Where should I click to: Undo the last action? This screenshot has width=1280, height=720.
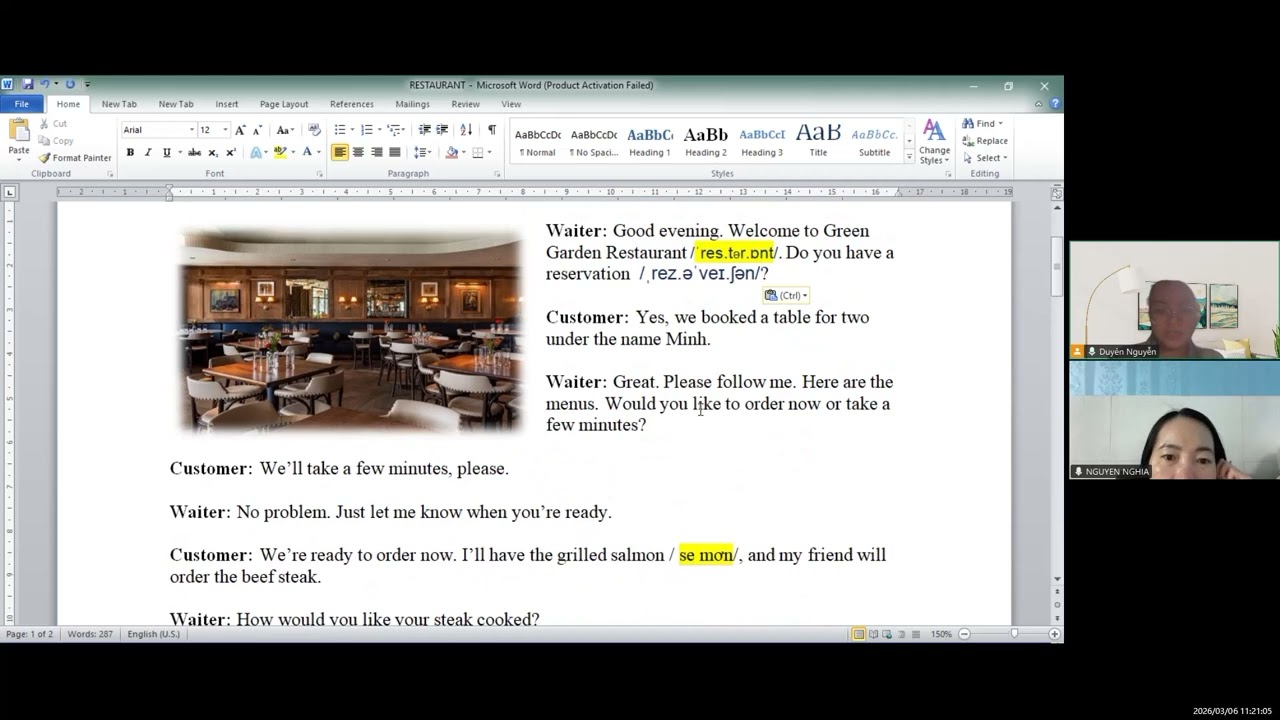tap(44, 85)
